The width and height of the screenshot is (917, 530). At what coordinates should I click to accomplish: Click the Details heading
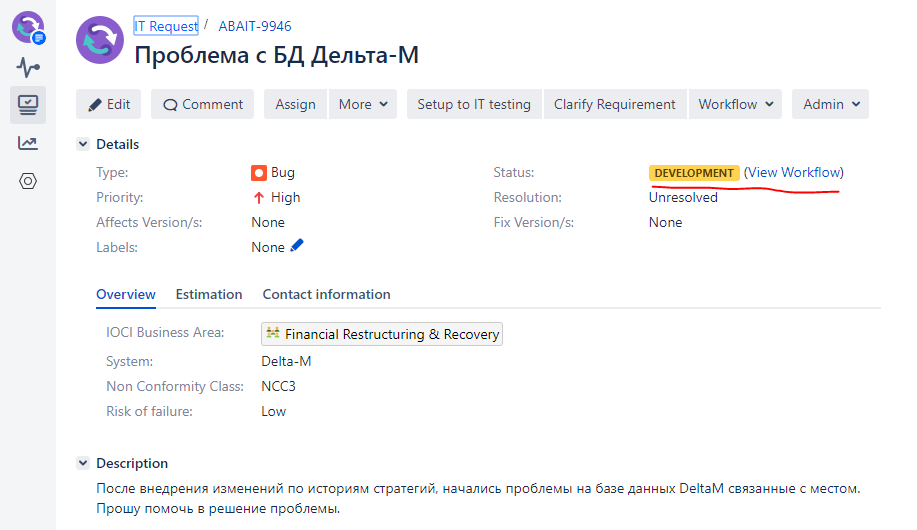[118, 144]
